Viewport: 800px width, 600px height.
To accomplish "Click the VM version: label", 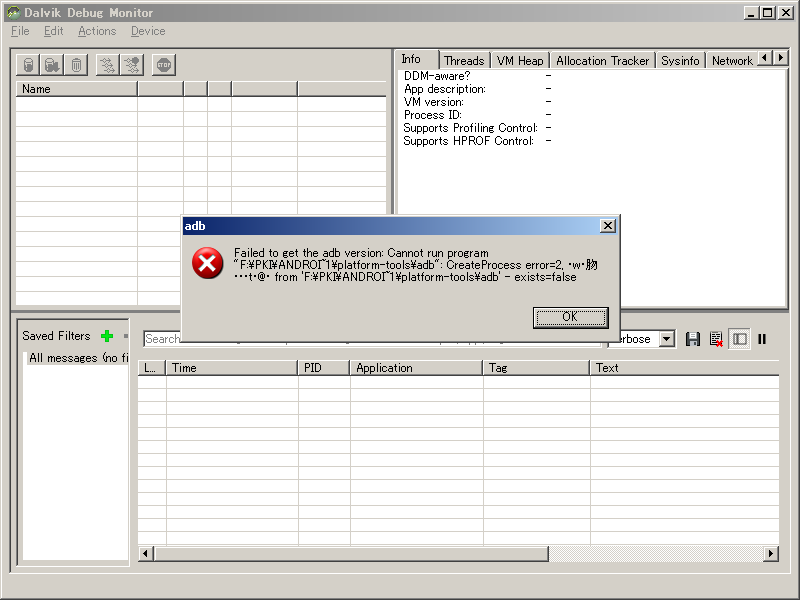I will coord(434,102).
